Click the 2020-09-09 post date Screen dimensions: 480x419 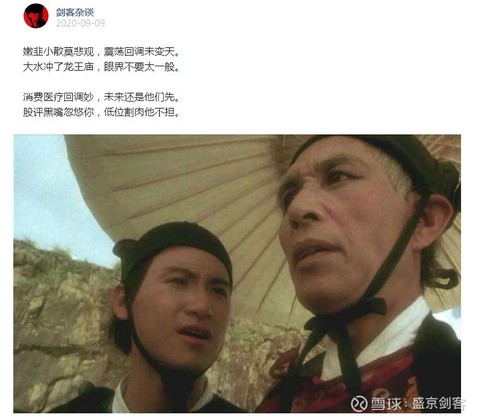click(80, 23)
